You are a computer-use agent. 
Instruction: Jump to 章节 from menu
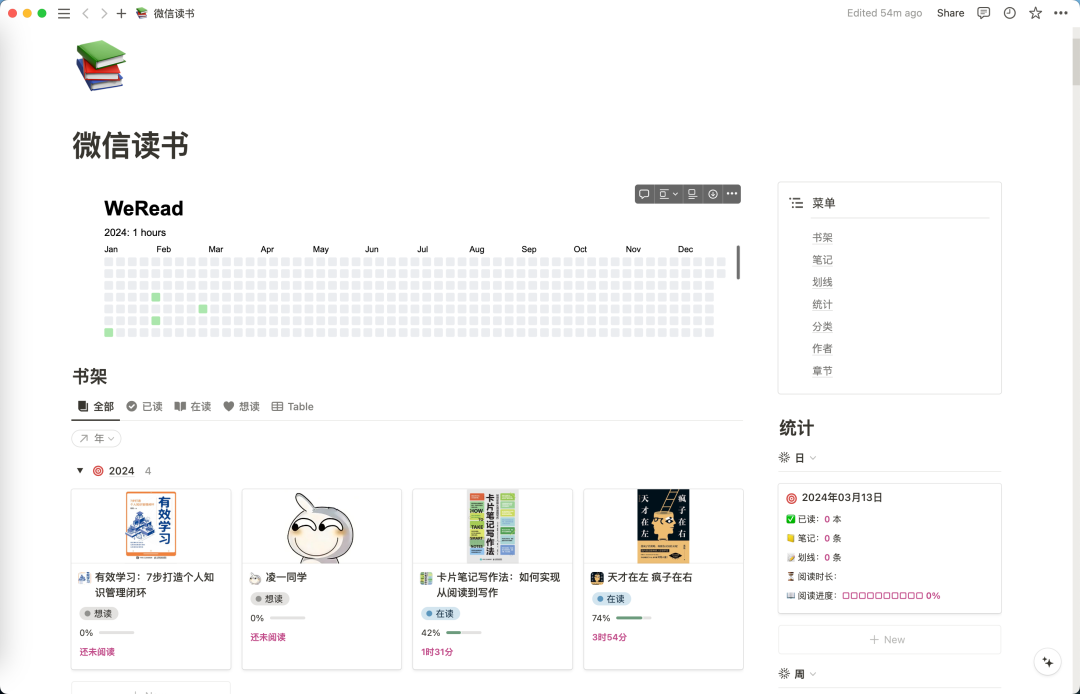[822, 370]
